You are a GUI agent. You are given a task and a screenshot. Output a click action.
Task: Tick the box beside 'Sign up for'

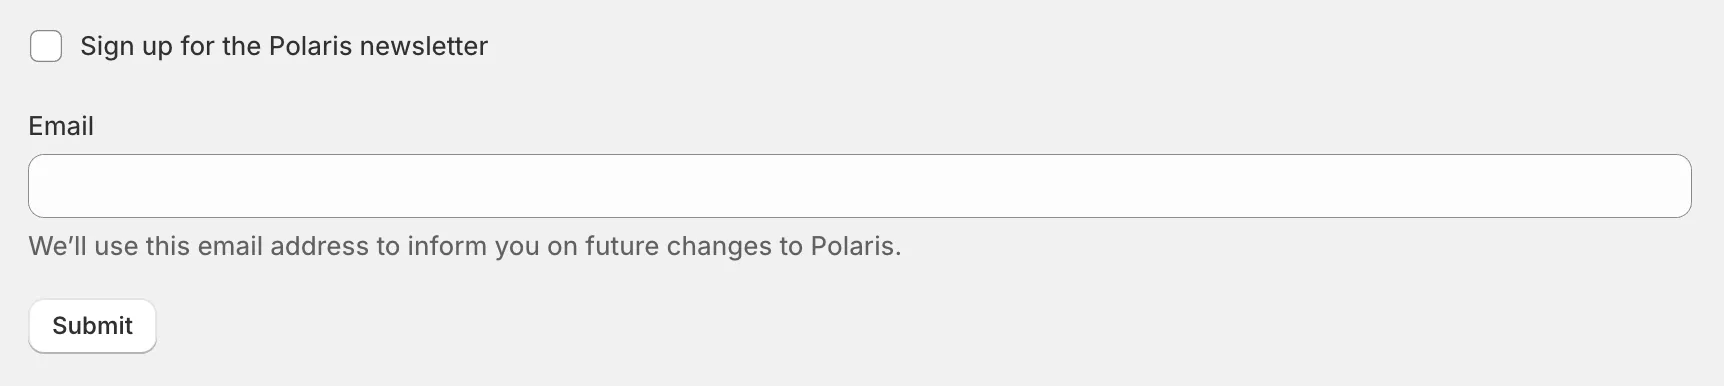click(x=46, y=46)
